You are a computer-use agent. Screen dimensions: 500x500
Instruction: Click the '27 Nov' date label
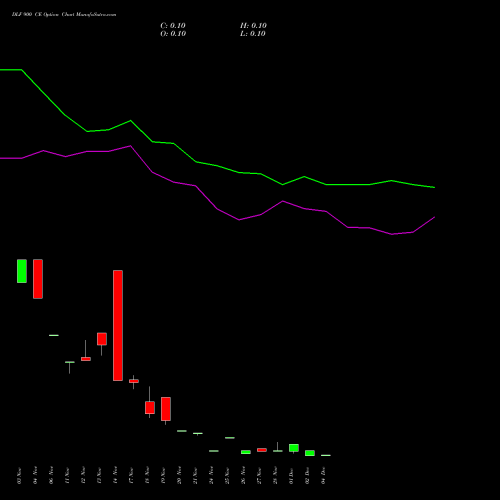tap(259, 476)
